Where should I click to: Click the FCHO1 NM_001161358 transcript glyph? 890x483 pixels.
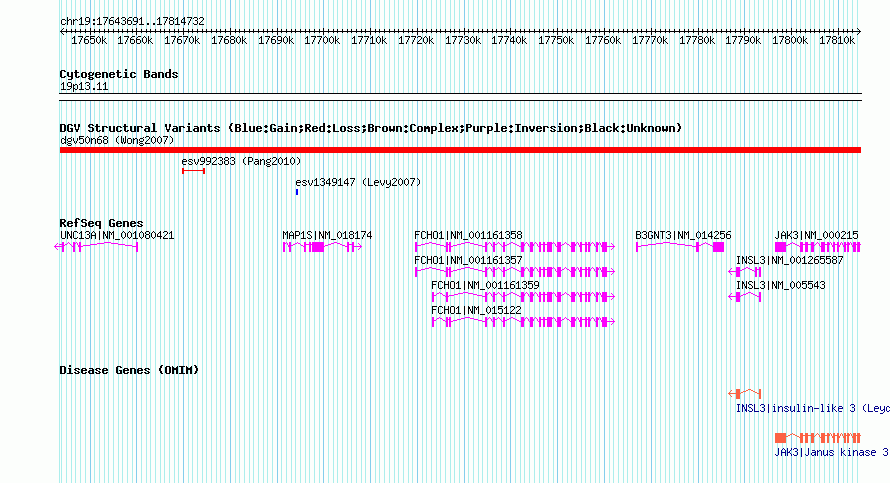tap(515, 246)
